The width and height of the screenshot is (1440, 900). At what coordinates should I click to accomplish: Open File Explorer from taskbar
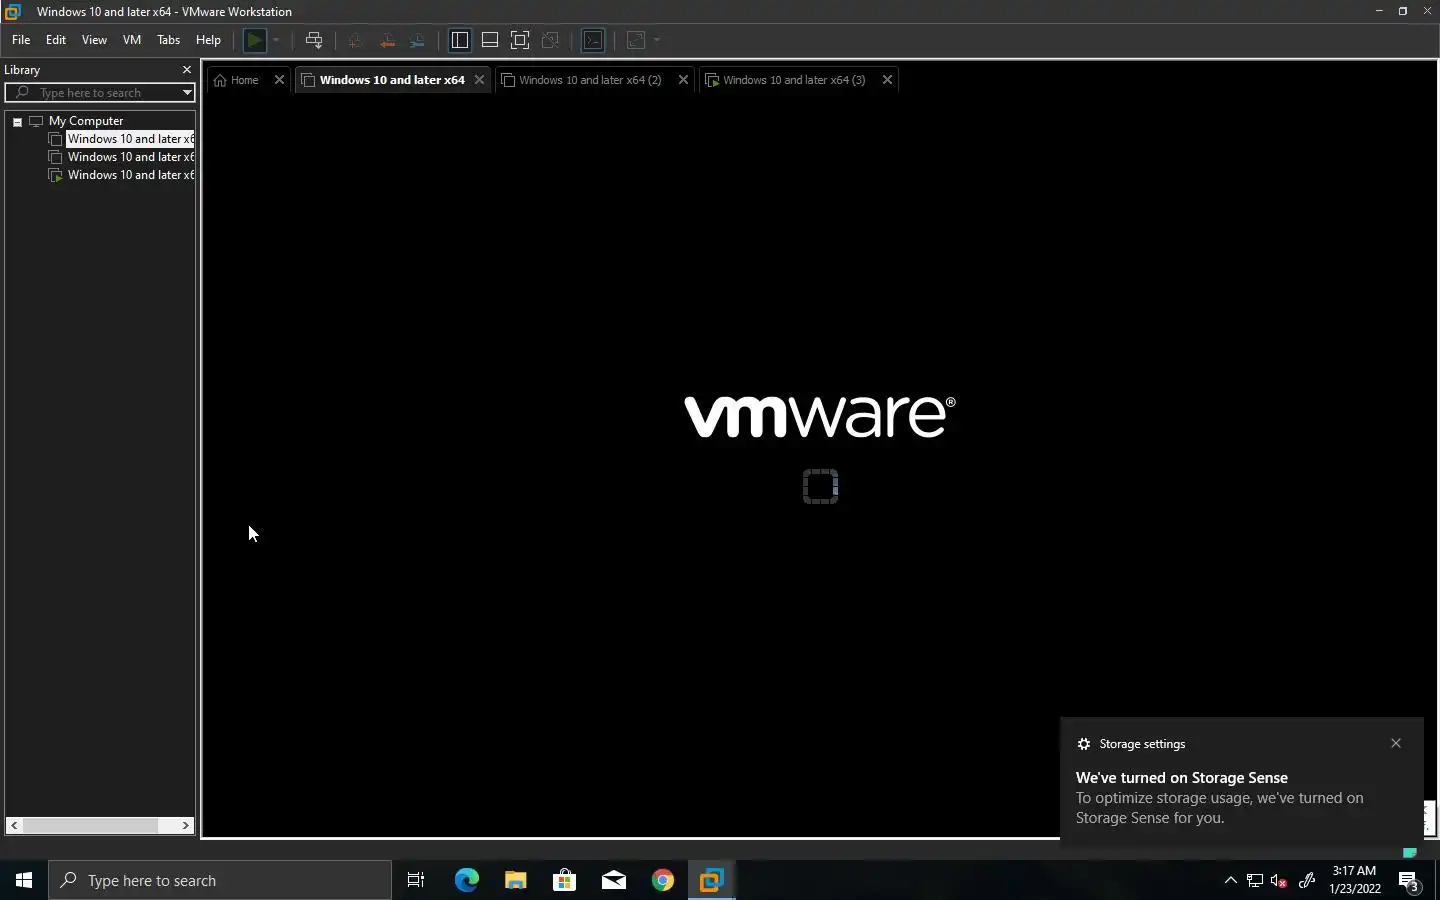pos(515,880)
